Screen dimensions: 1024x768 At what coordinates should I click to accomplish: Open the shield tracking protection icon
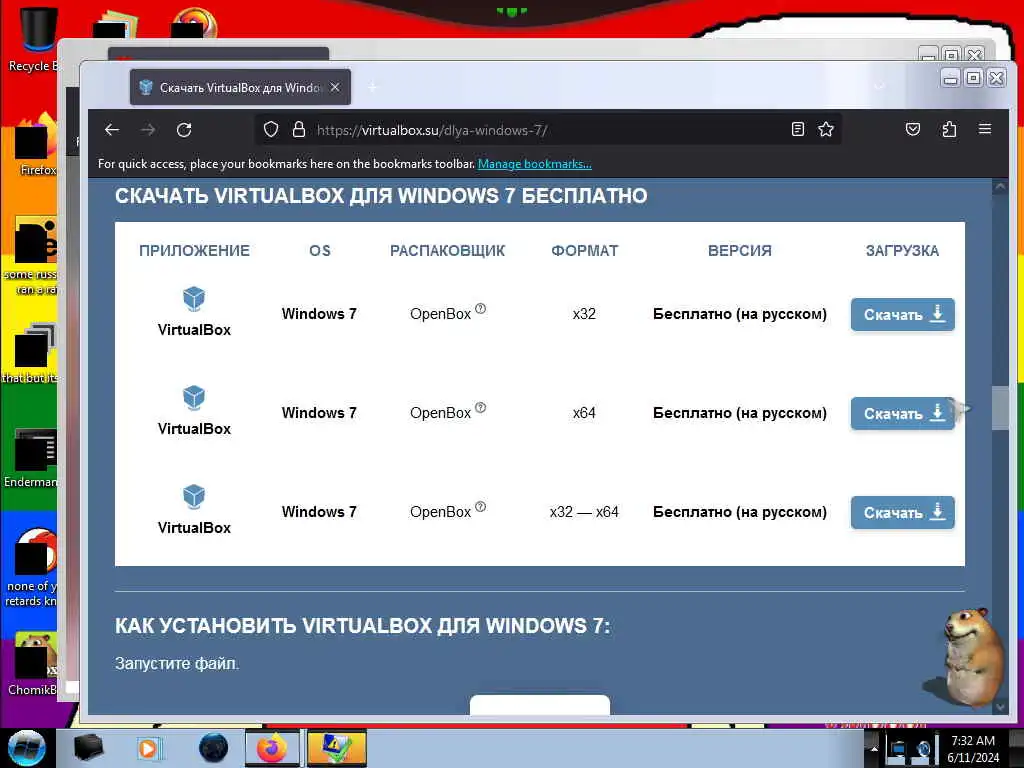[x=270, y=129]
